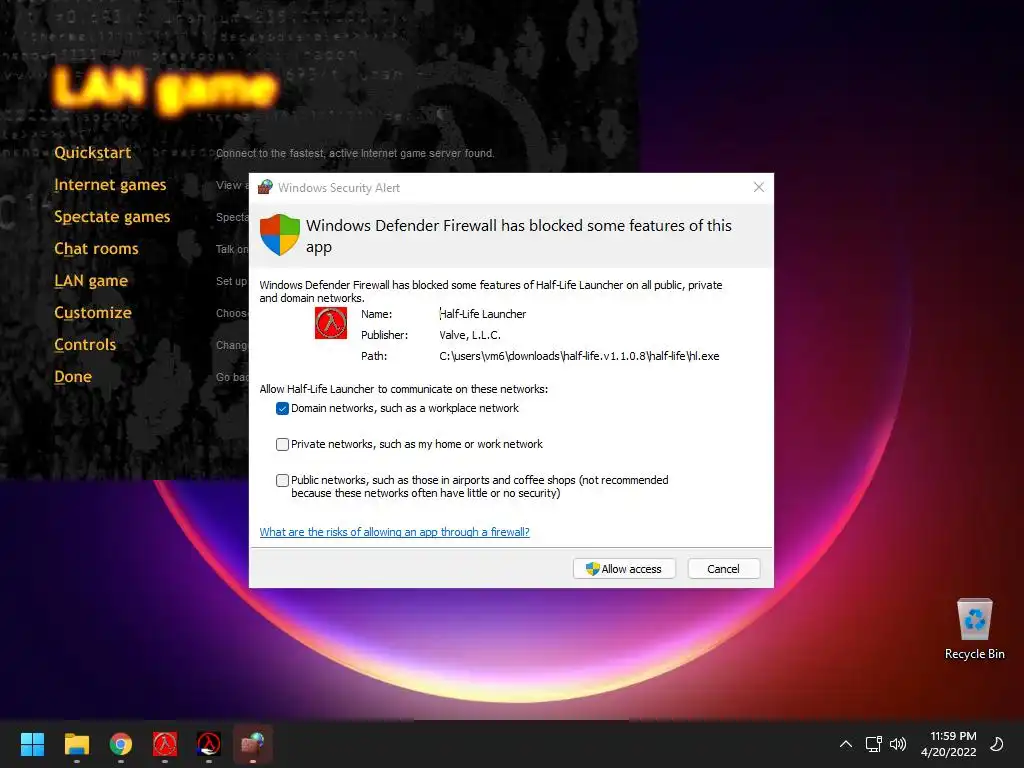Open the firewall risks help link
The height and width of the screenshot is (768, 1024).
[394, 532]
